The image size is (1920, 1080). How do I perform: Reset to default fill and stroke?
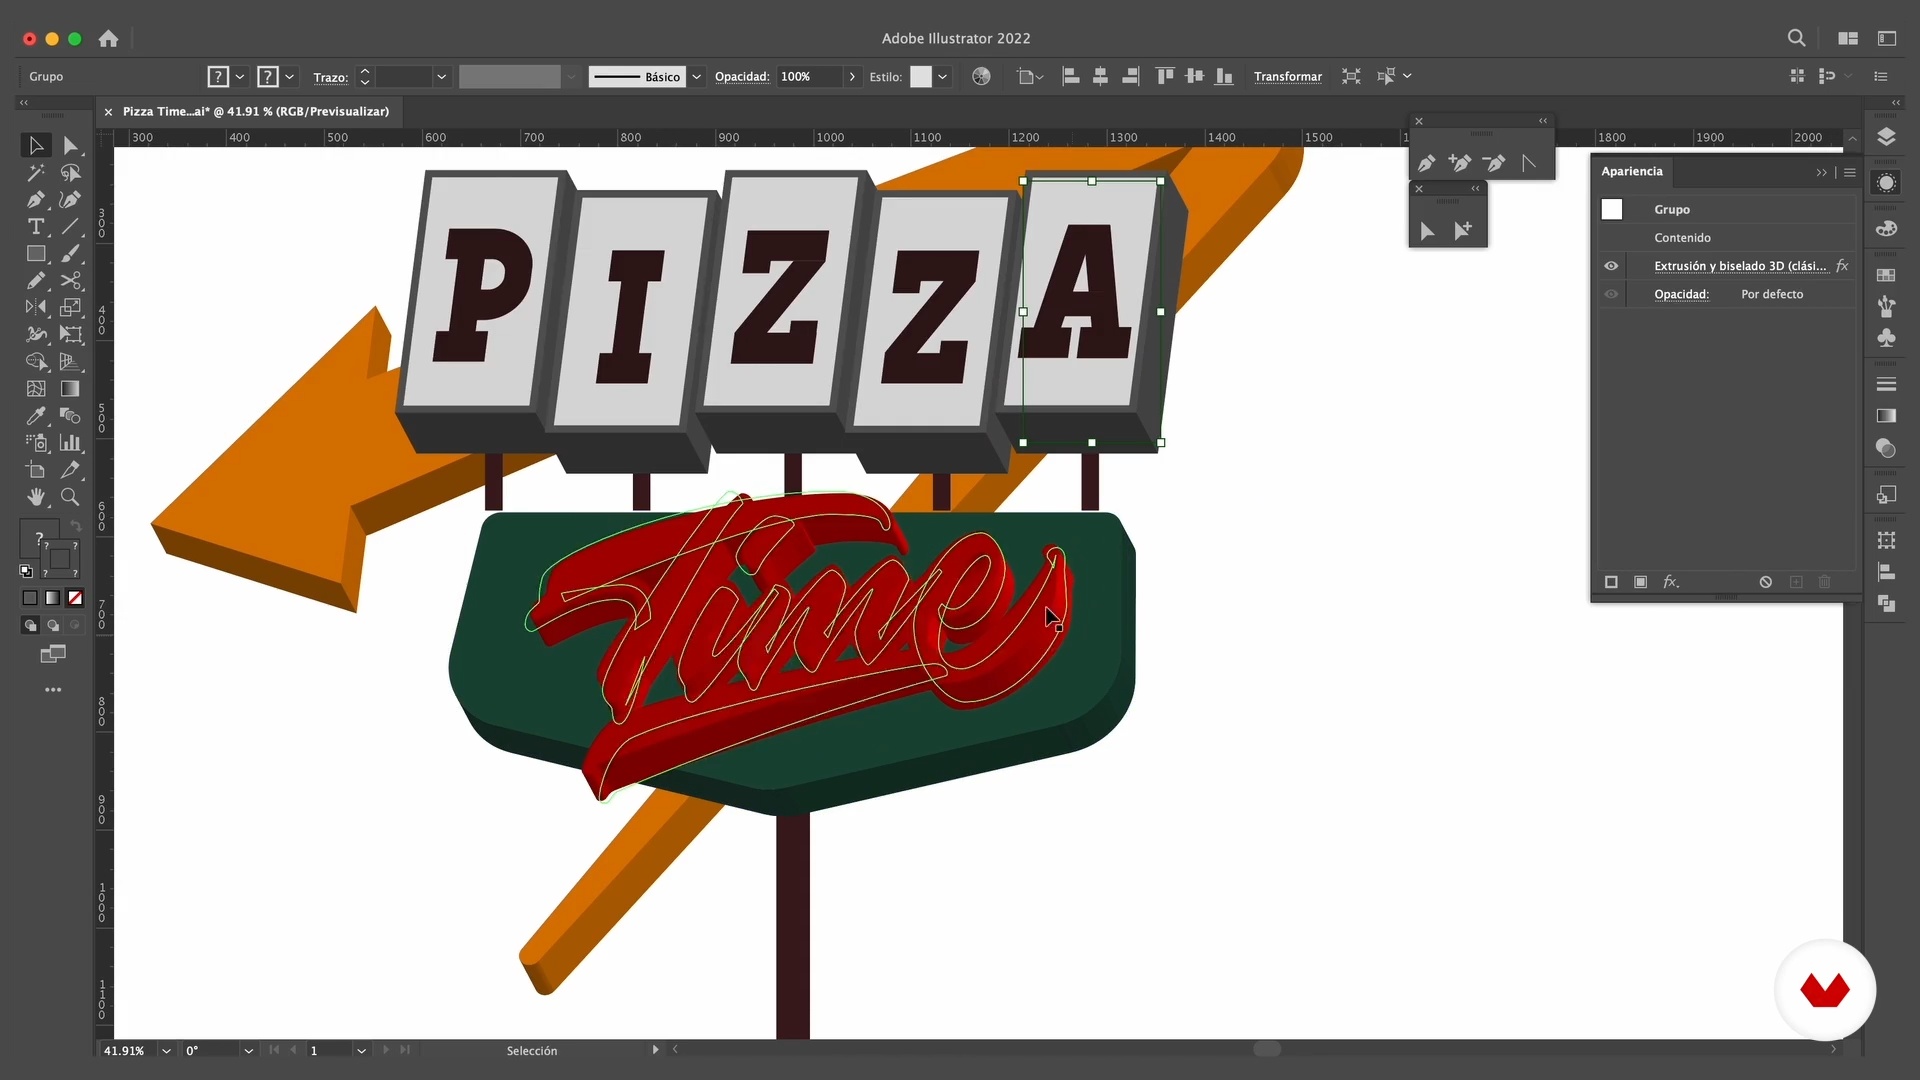[26, 571]
